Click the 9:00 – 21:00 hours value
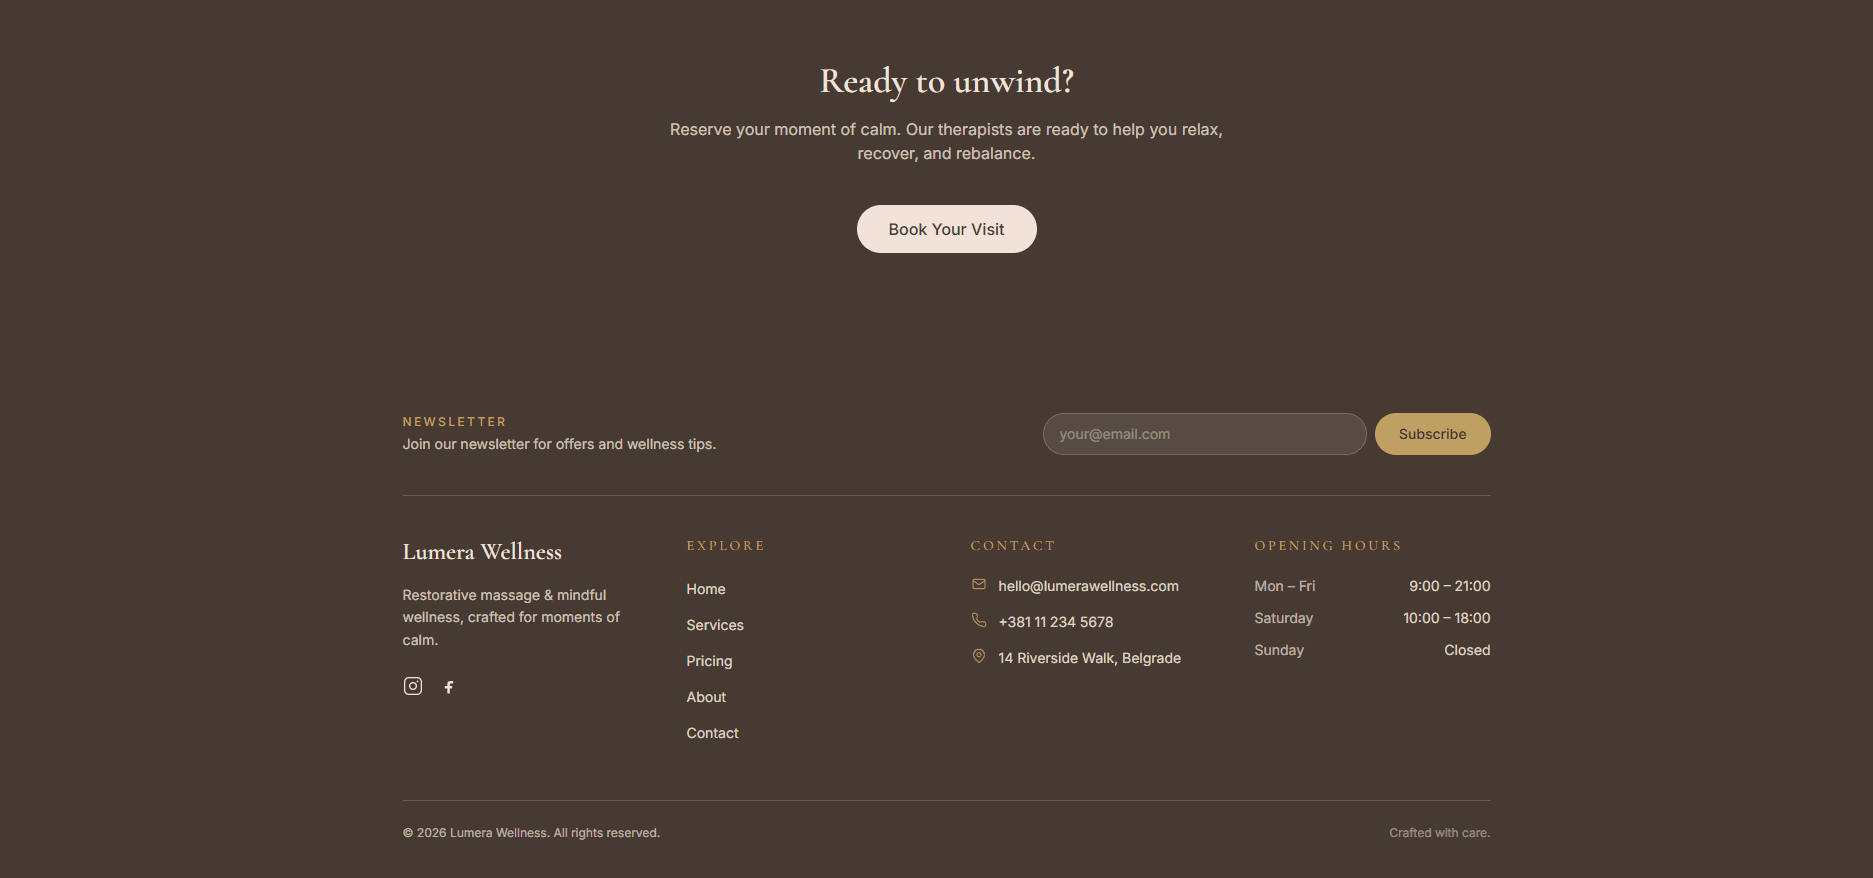Viewport: 1873px width, 878px height. tap(1449, 586)
